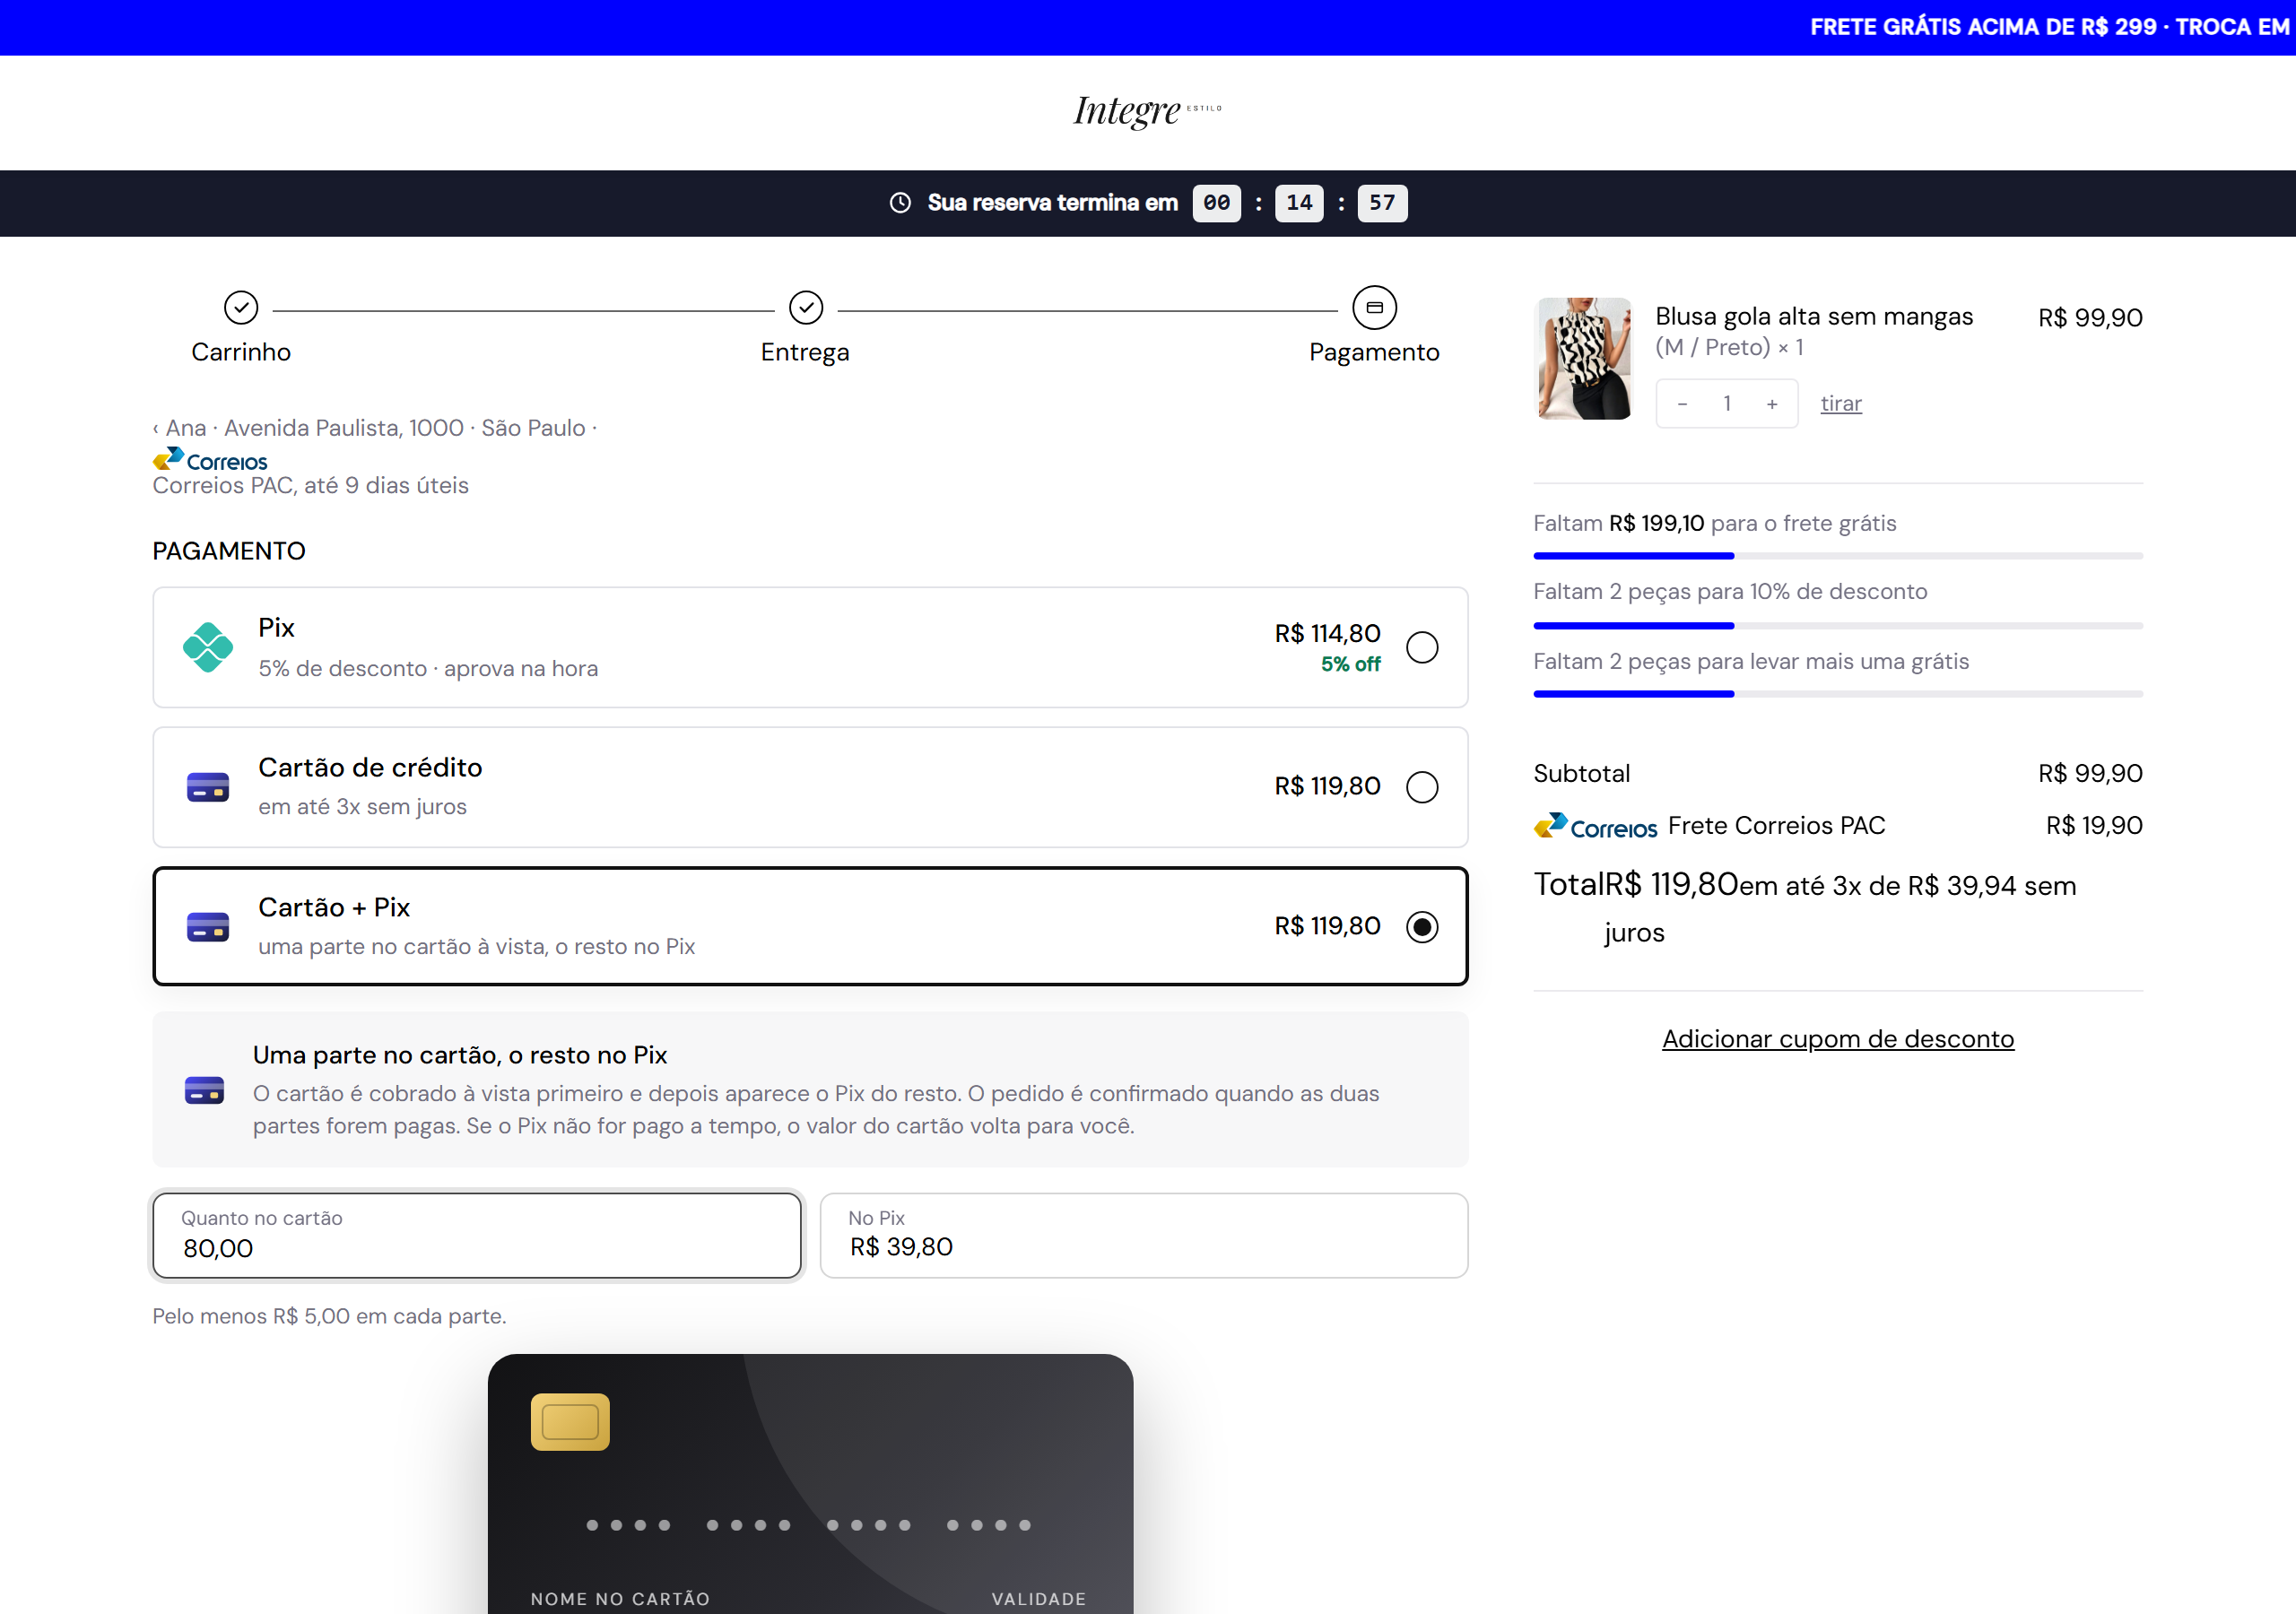Click the Subtotal R$ 99,90 value

click(x=2090, y=773)
